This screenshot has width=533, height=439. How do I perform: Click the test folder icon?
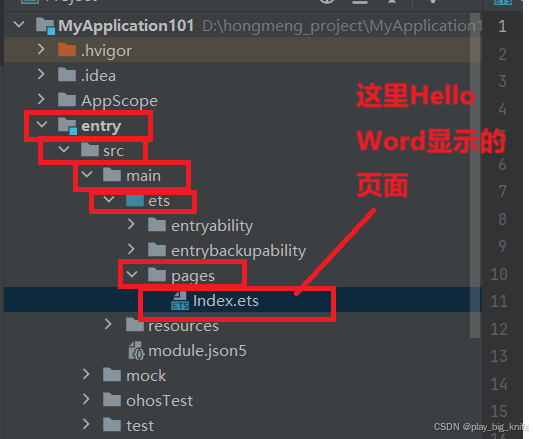pyautogui.click(x=112, y=425)
